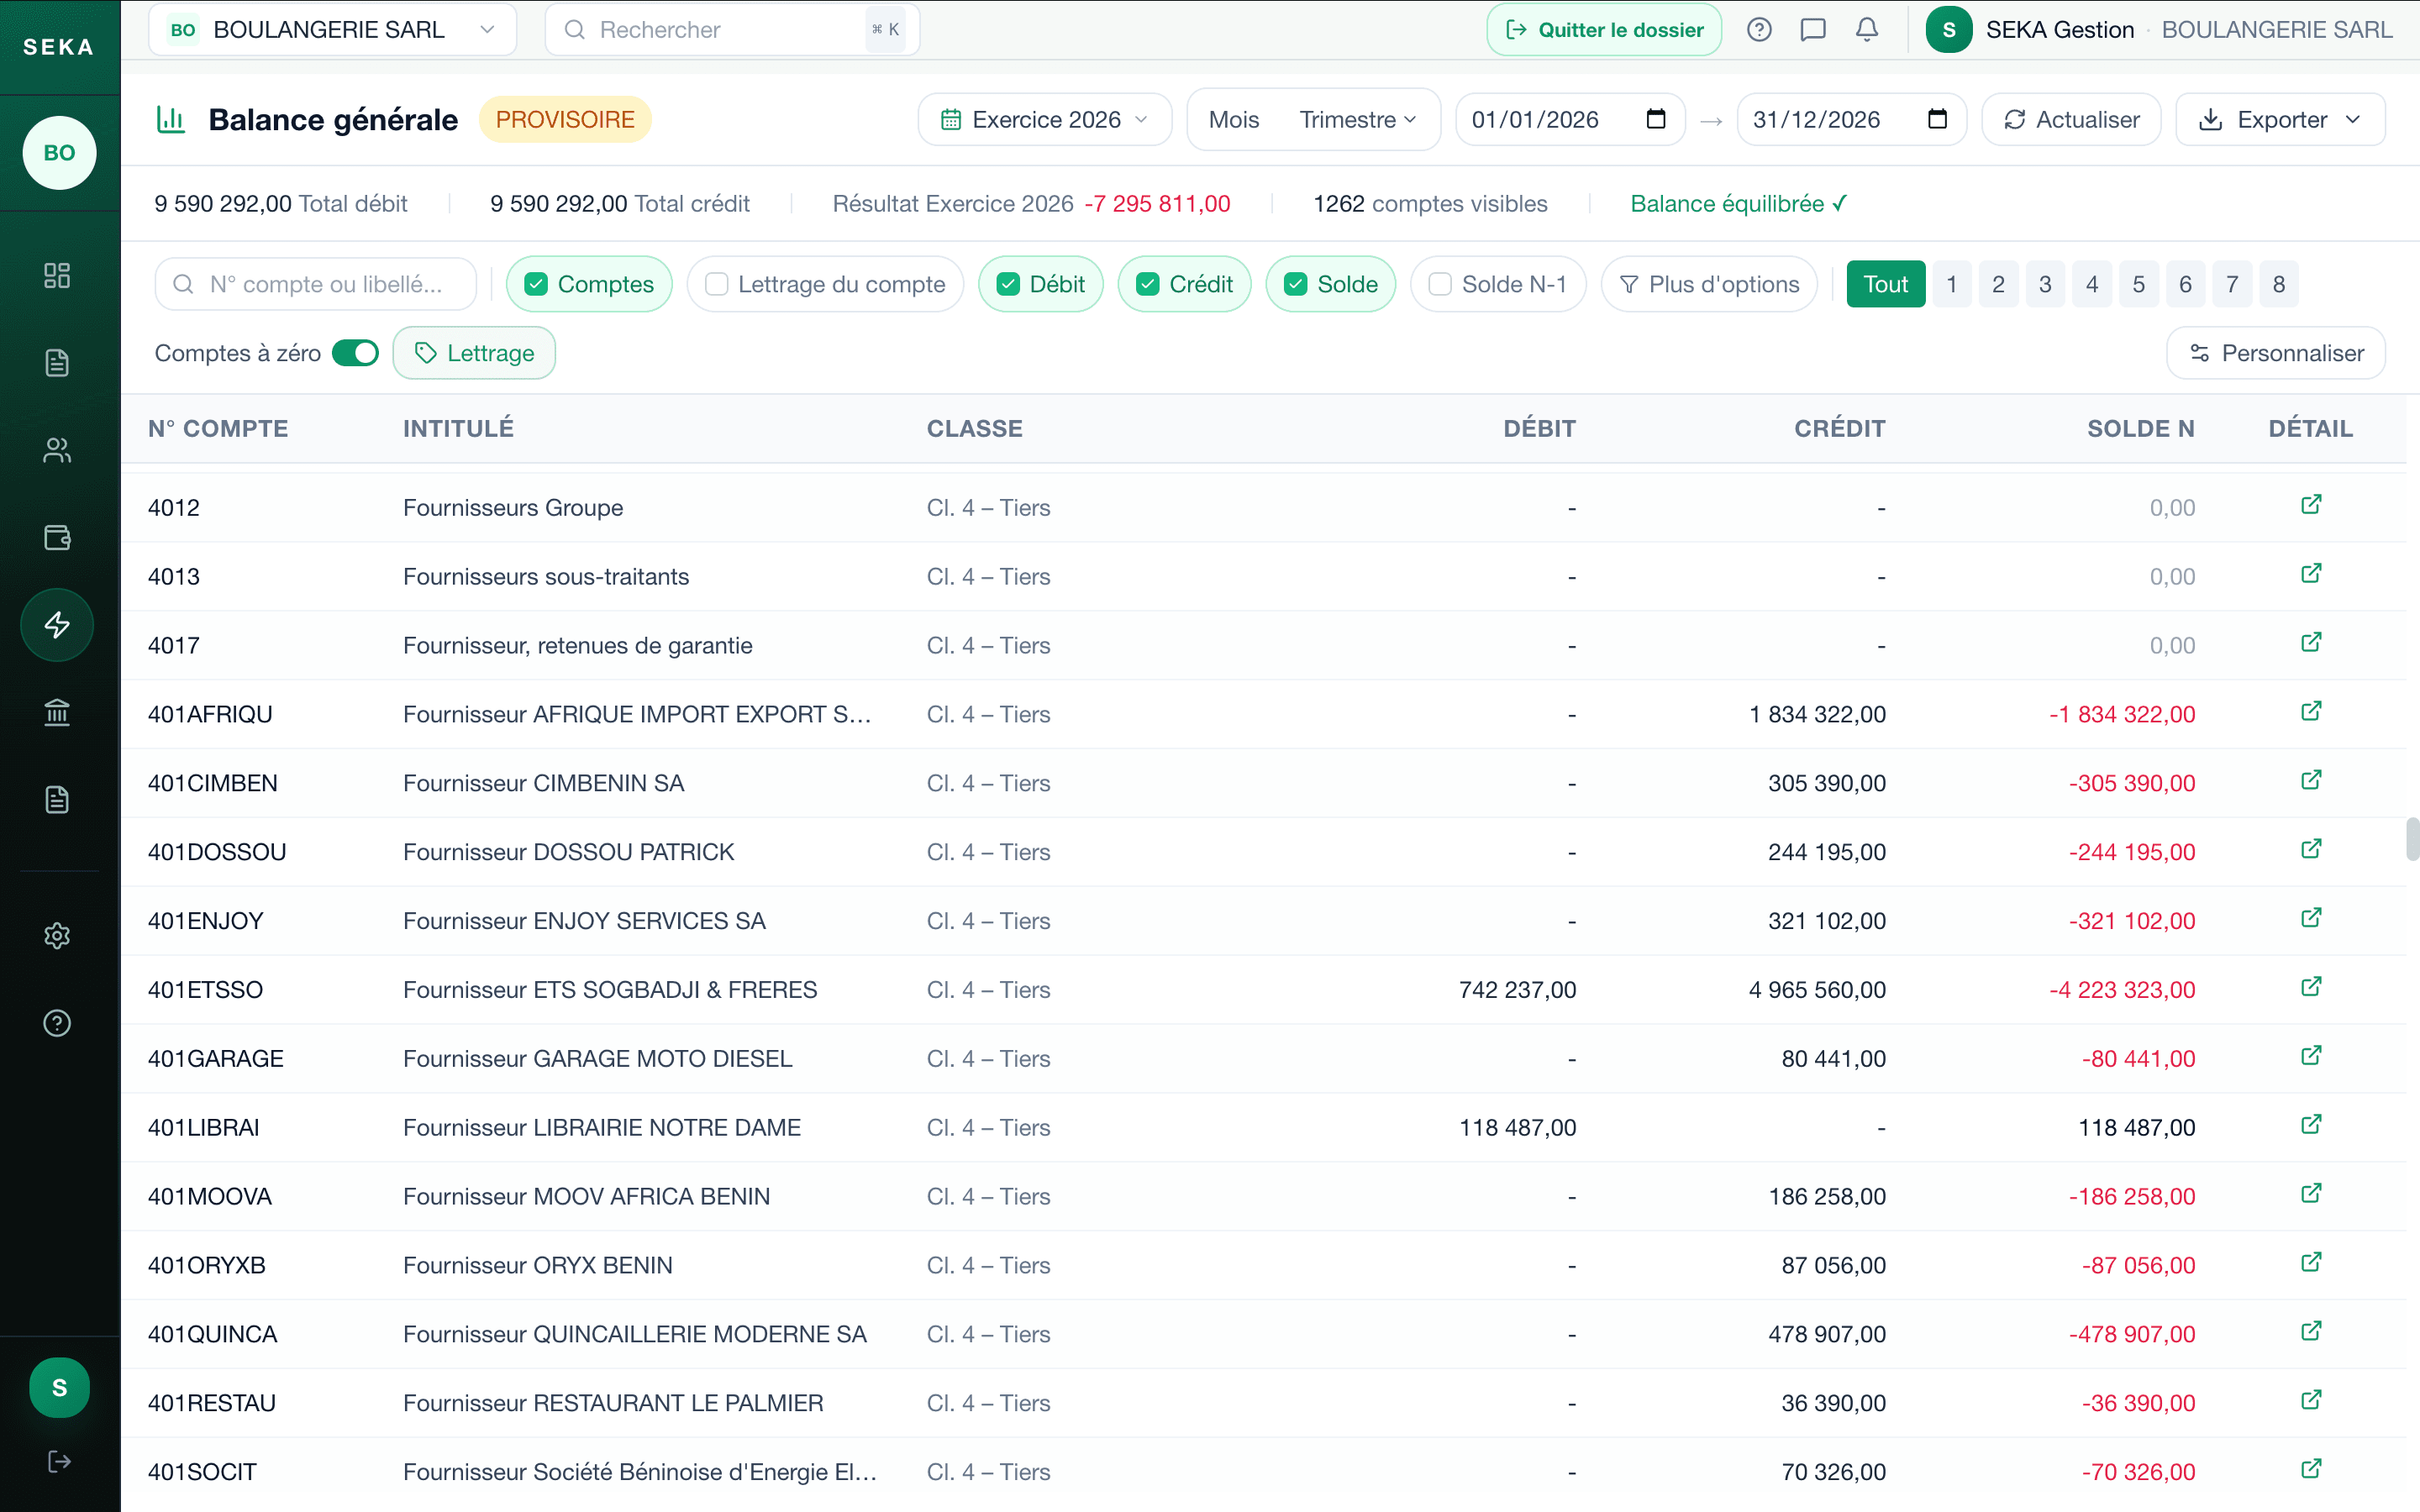The height and width of the screenshot is (1512, 2420).
Task: Click the vertical scrollbar thumb
Action: (x=2412, y=838)
